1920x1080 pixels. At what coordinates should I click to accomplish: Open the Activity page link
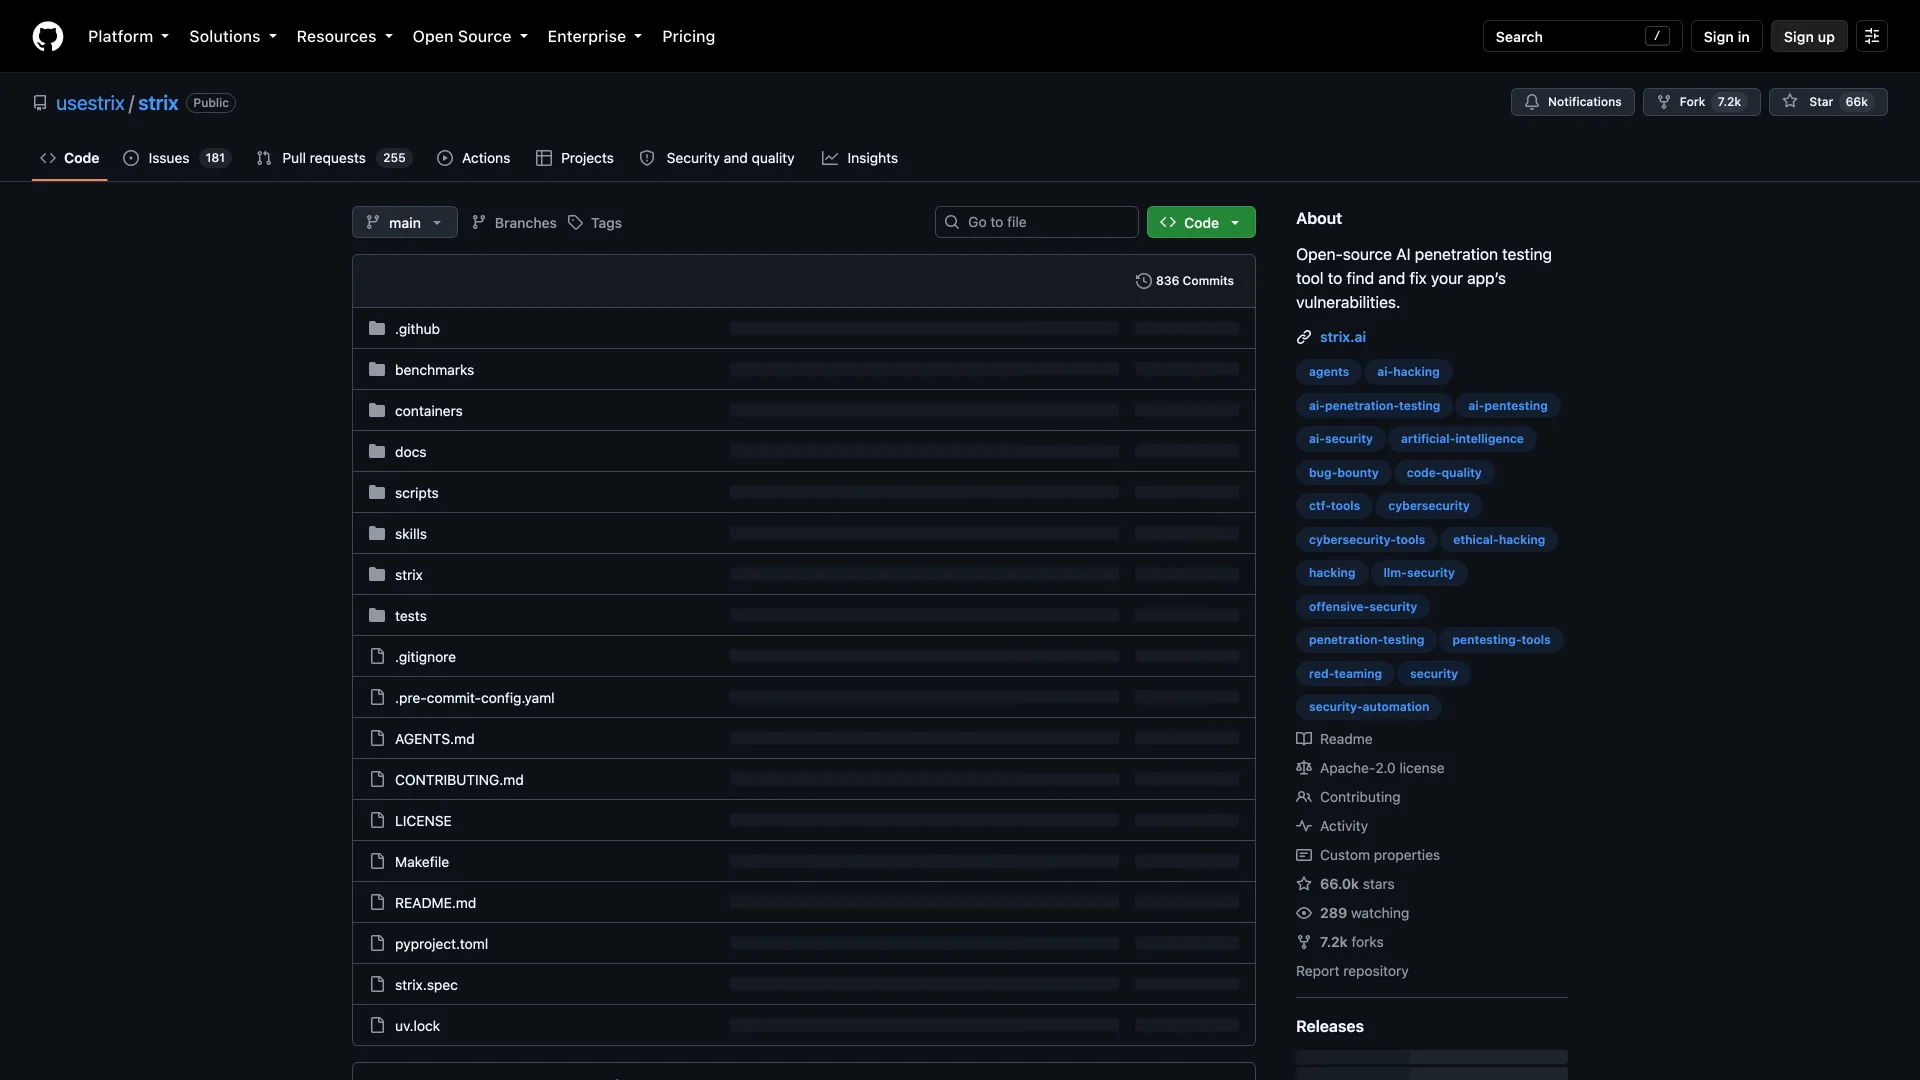pyautogui.click(x=1332, y=826)
